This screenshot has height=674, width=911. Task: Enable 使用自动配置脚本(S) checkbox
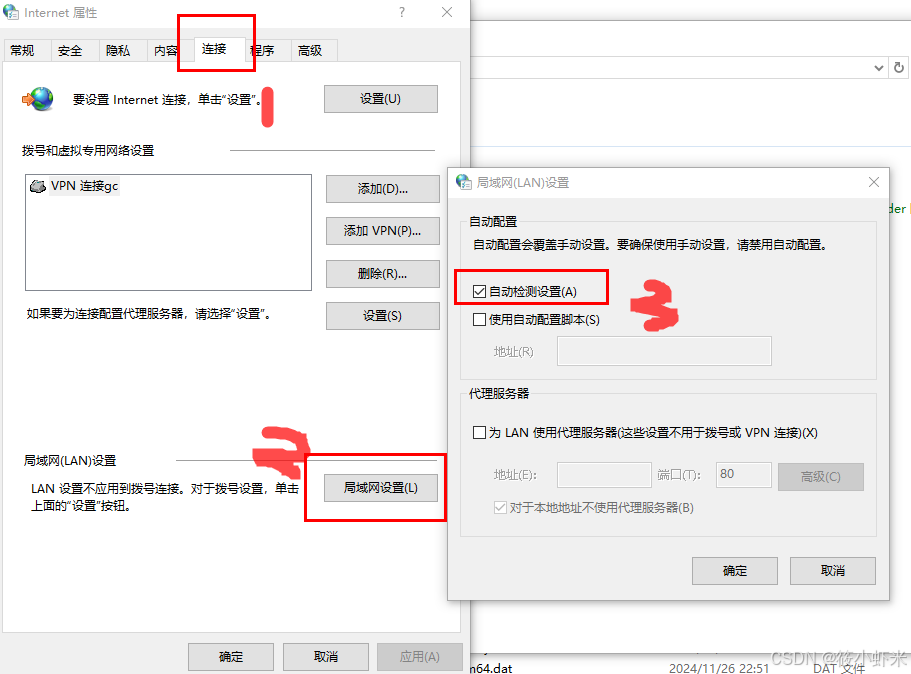point(479,320)
